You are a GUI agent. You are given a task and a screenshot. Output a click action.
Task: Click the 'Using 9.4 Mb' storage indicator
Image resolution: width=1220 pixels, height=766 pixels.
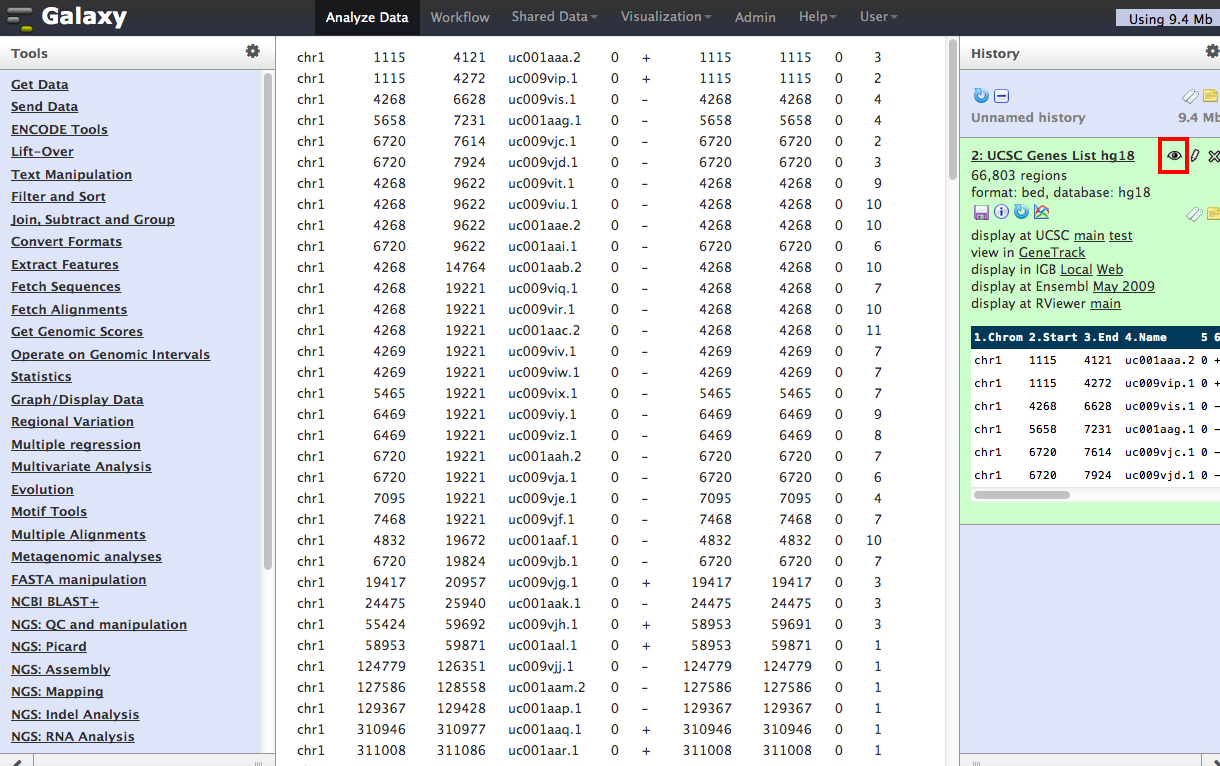[1168, 18]
